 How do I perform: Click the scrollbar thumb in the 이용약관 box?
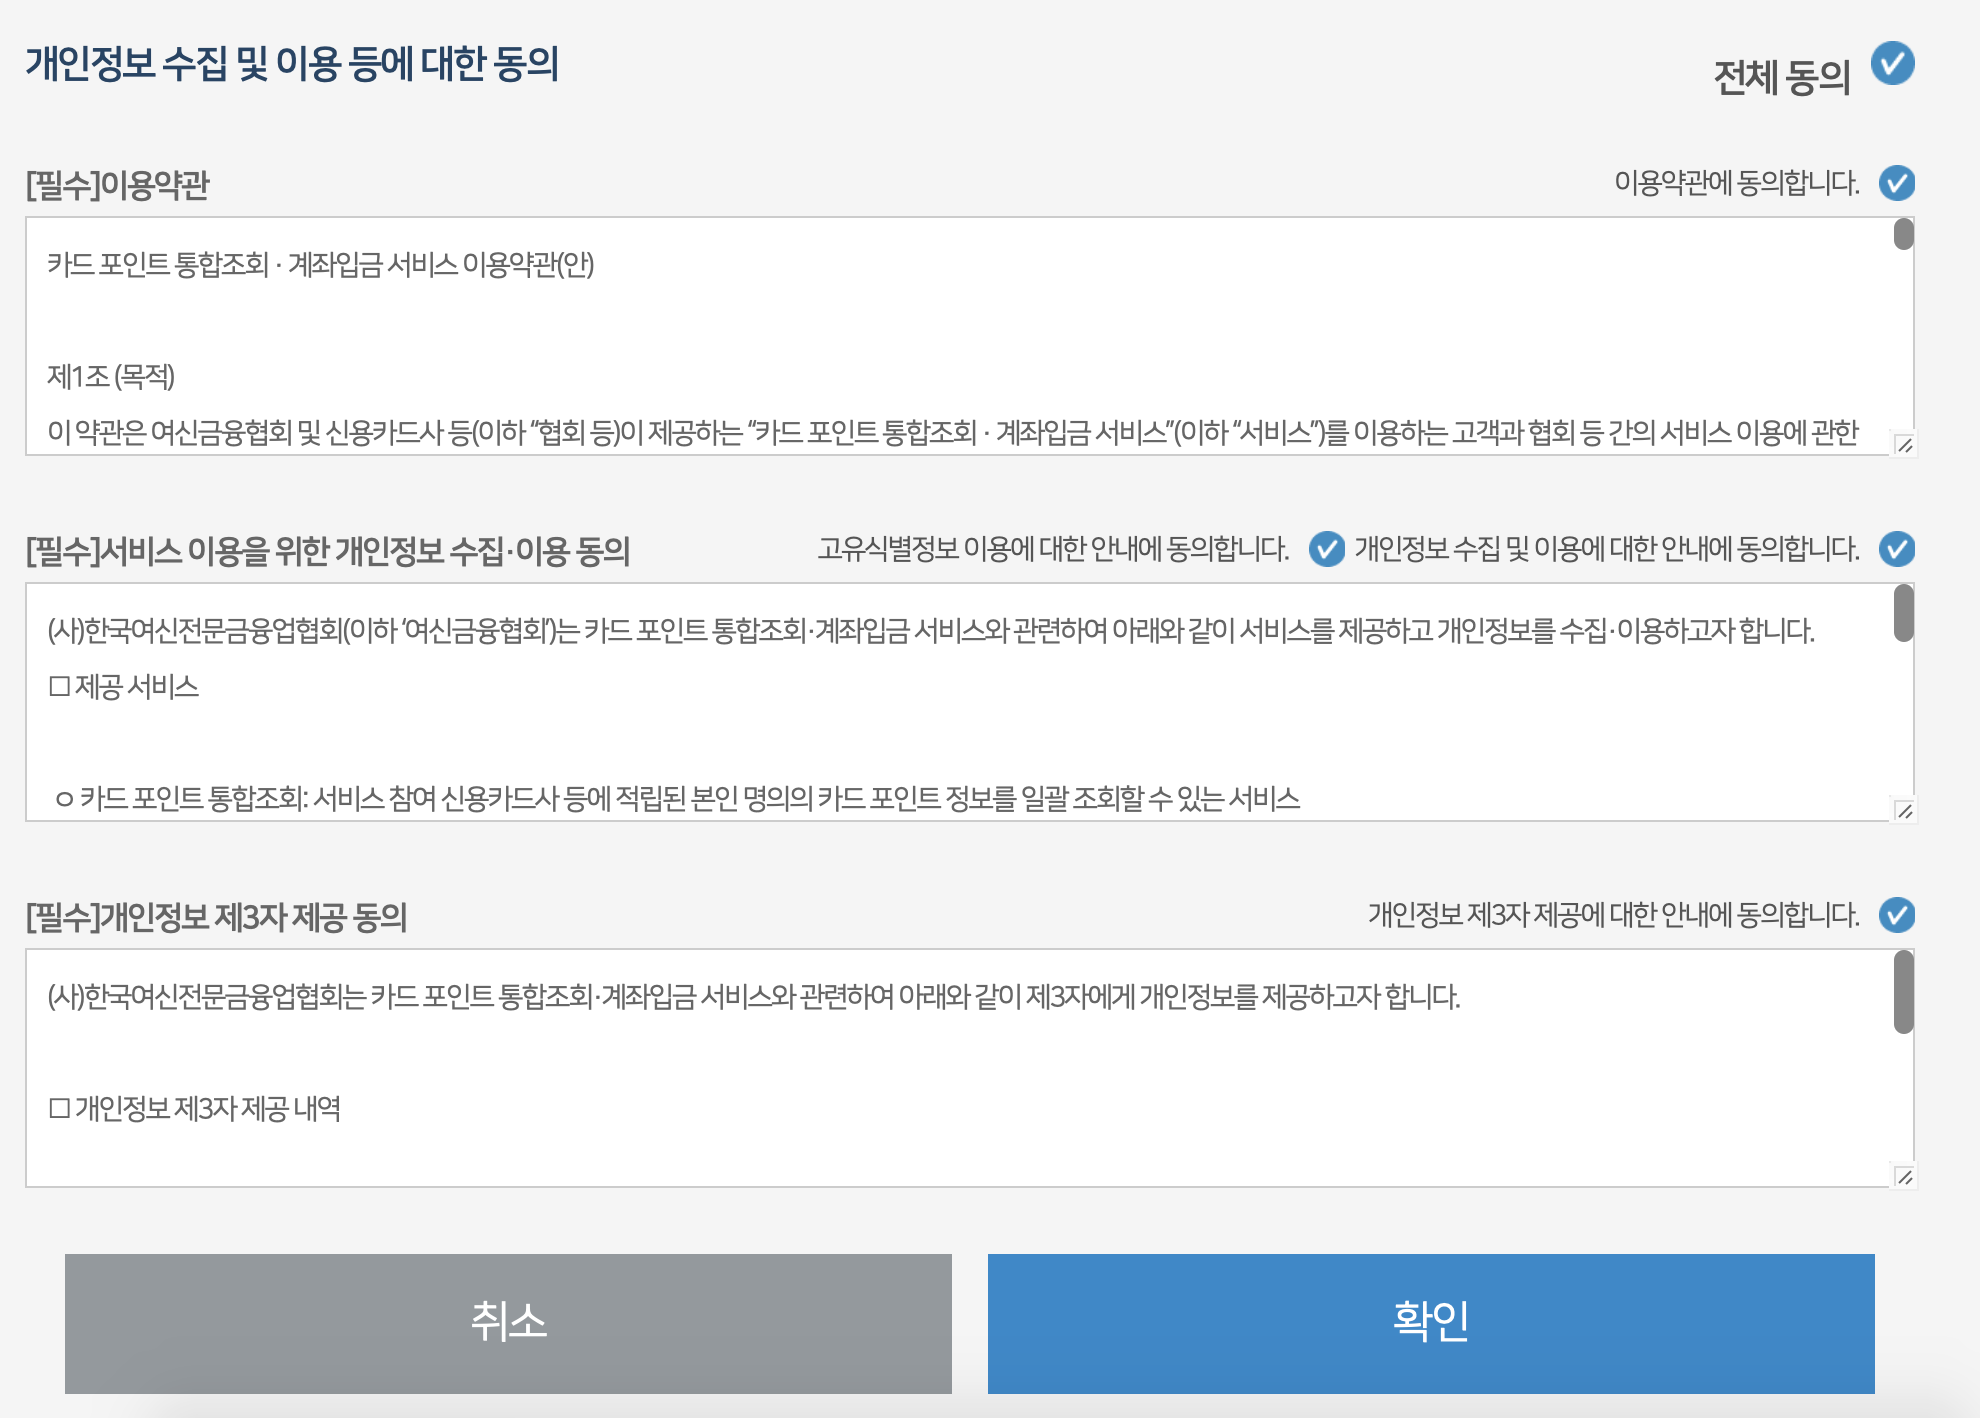point(1903,234)
